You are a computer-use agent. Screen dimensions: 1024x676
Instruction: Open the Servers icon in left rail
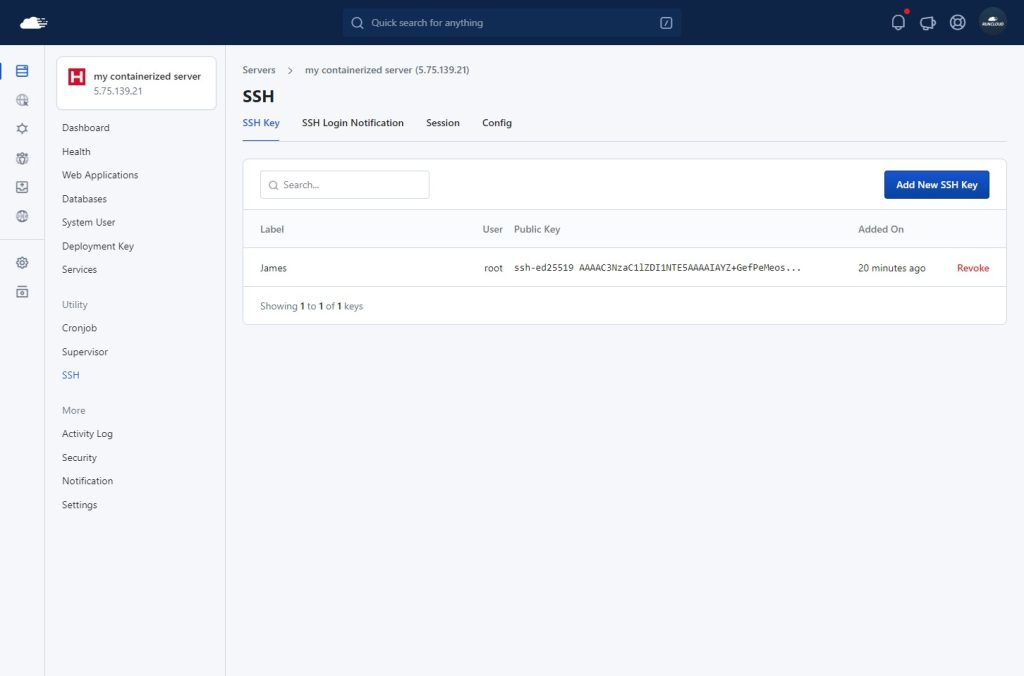click(x=22, y=71)
